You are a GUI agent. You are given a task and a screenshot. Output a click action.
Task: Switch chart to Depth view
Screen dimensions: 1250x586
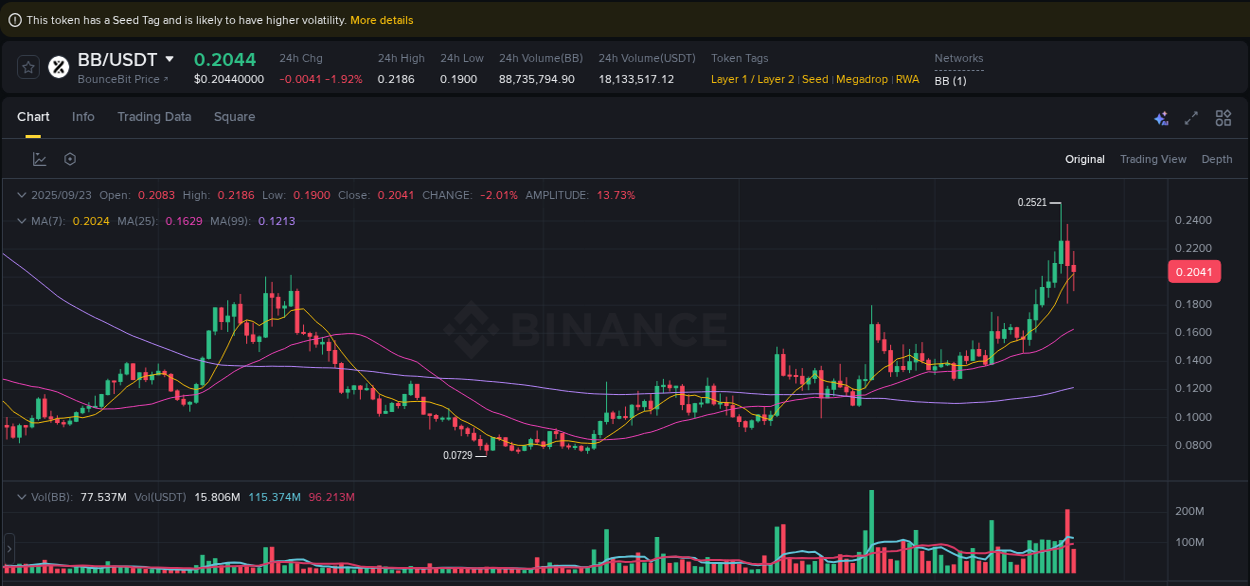coord(1216,159)
